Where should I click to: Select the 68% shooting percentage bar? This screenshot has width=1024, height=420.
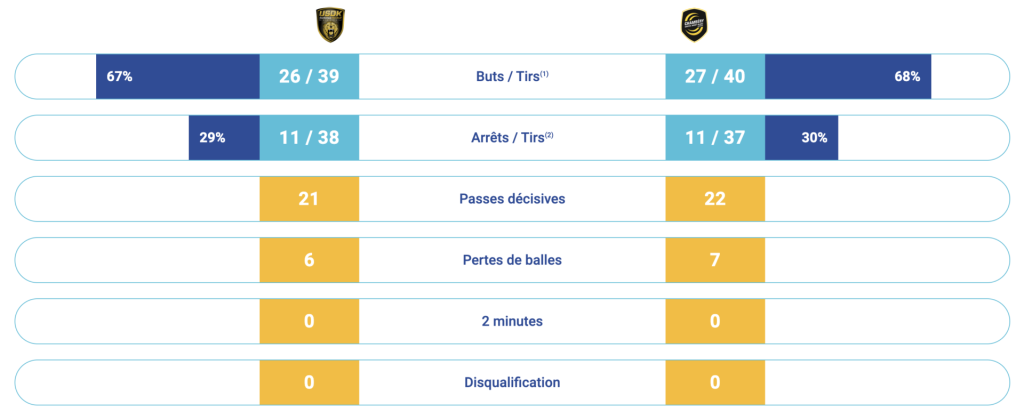[x=848, y=76]
